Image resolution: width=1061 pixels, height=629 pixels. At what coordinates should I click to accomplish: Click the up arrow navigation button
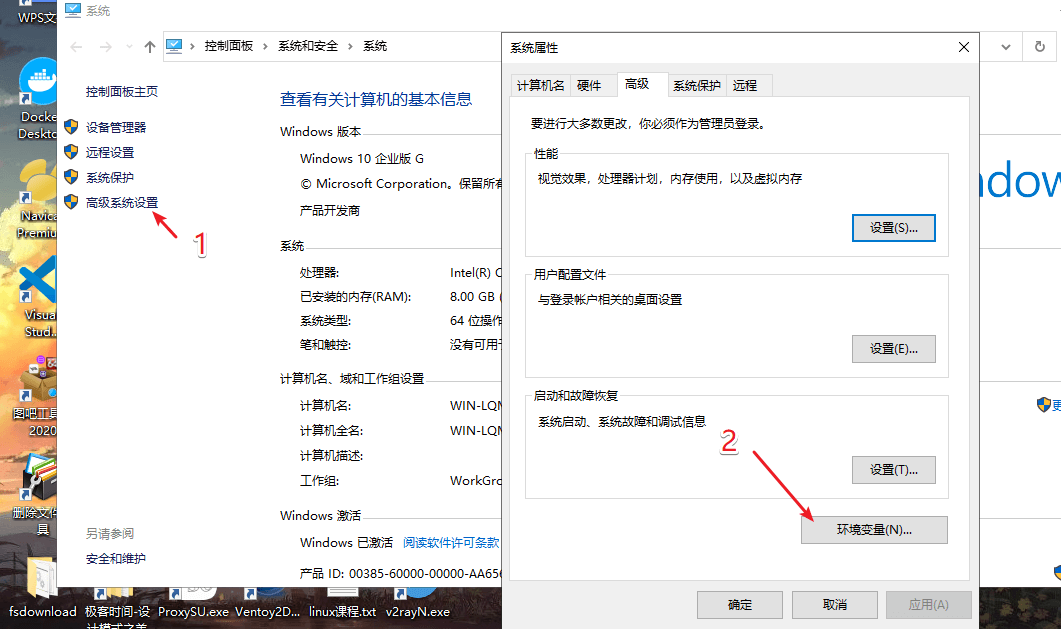click(x=150, y=46)
